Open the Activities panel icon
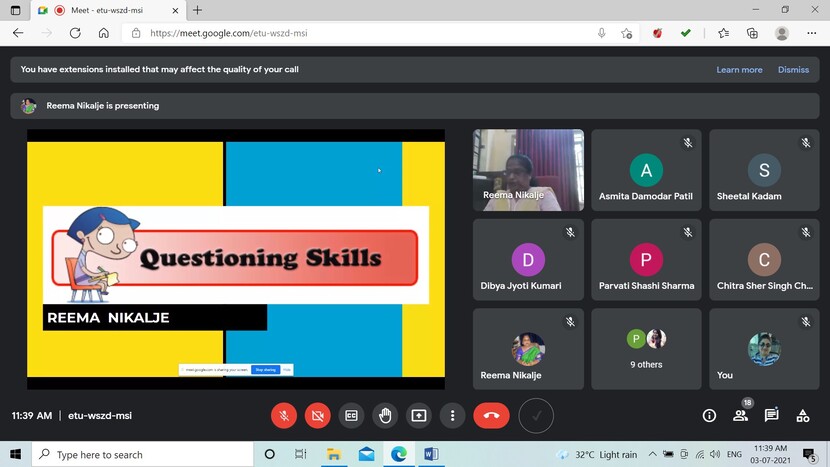Screen dimensions: 830x467 pyautogui.click(x=802, y=415)
